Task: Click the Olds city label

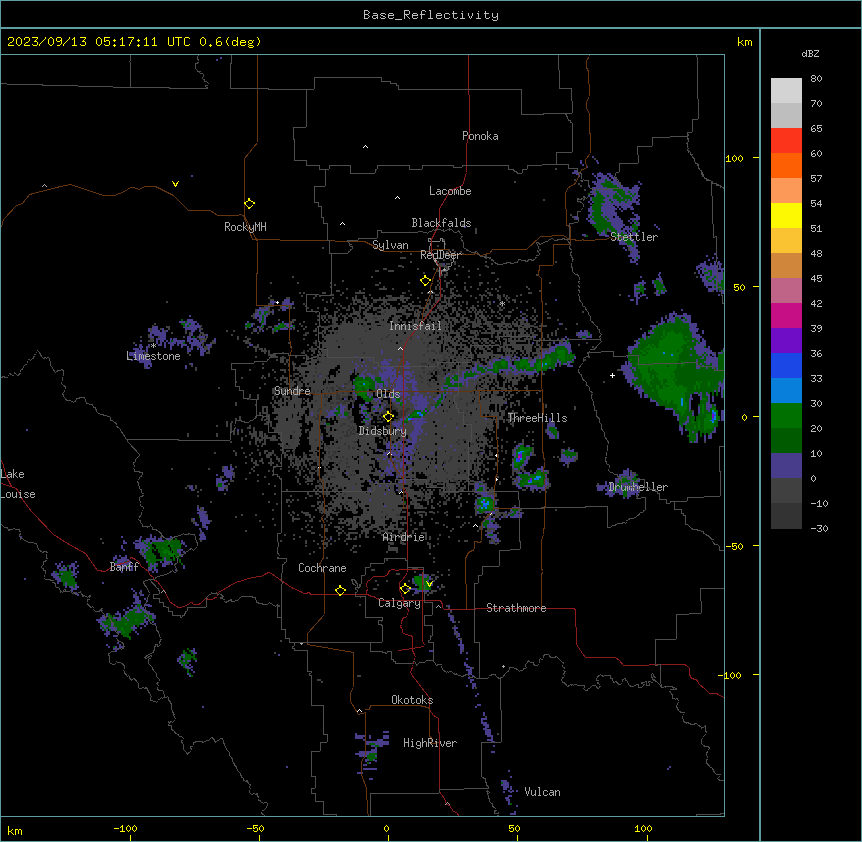Action: coord(388,394)
